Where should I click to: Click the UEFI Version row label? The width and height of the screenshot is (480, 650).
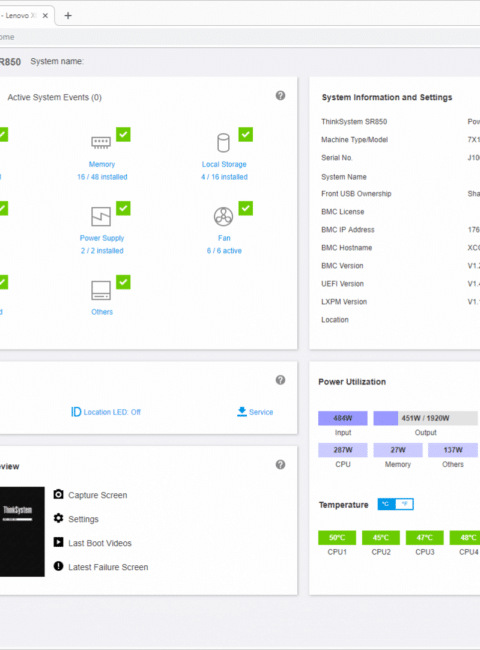tap(342, 284)
